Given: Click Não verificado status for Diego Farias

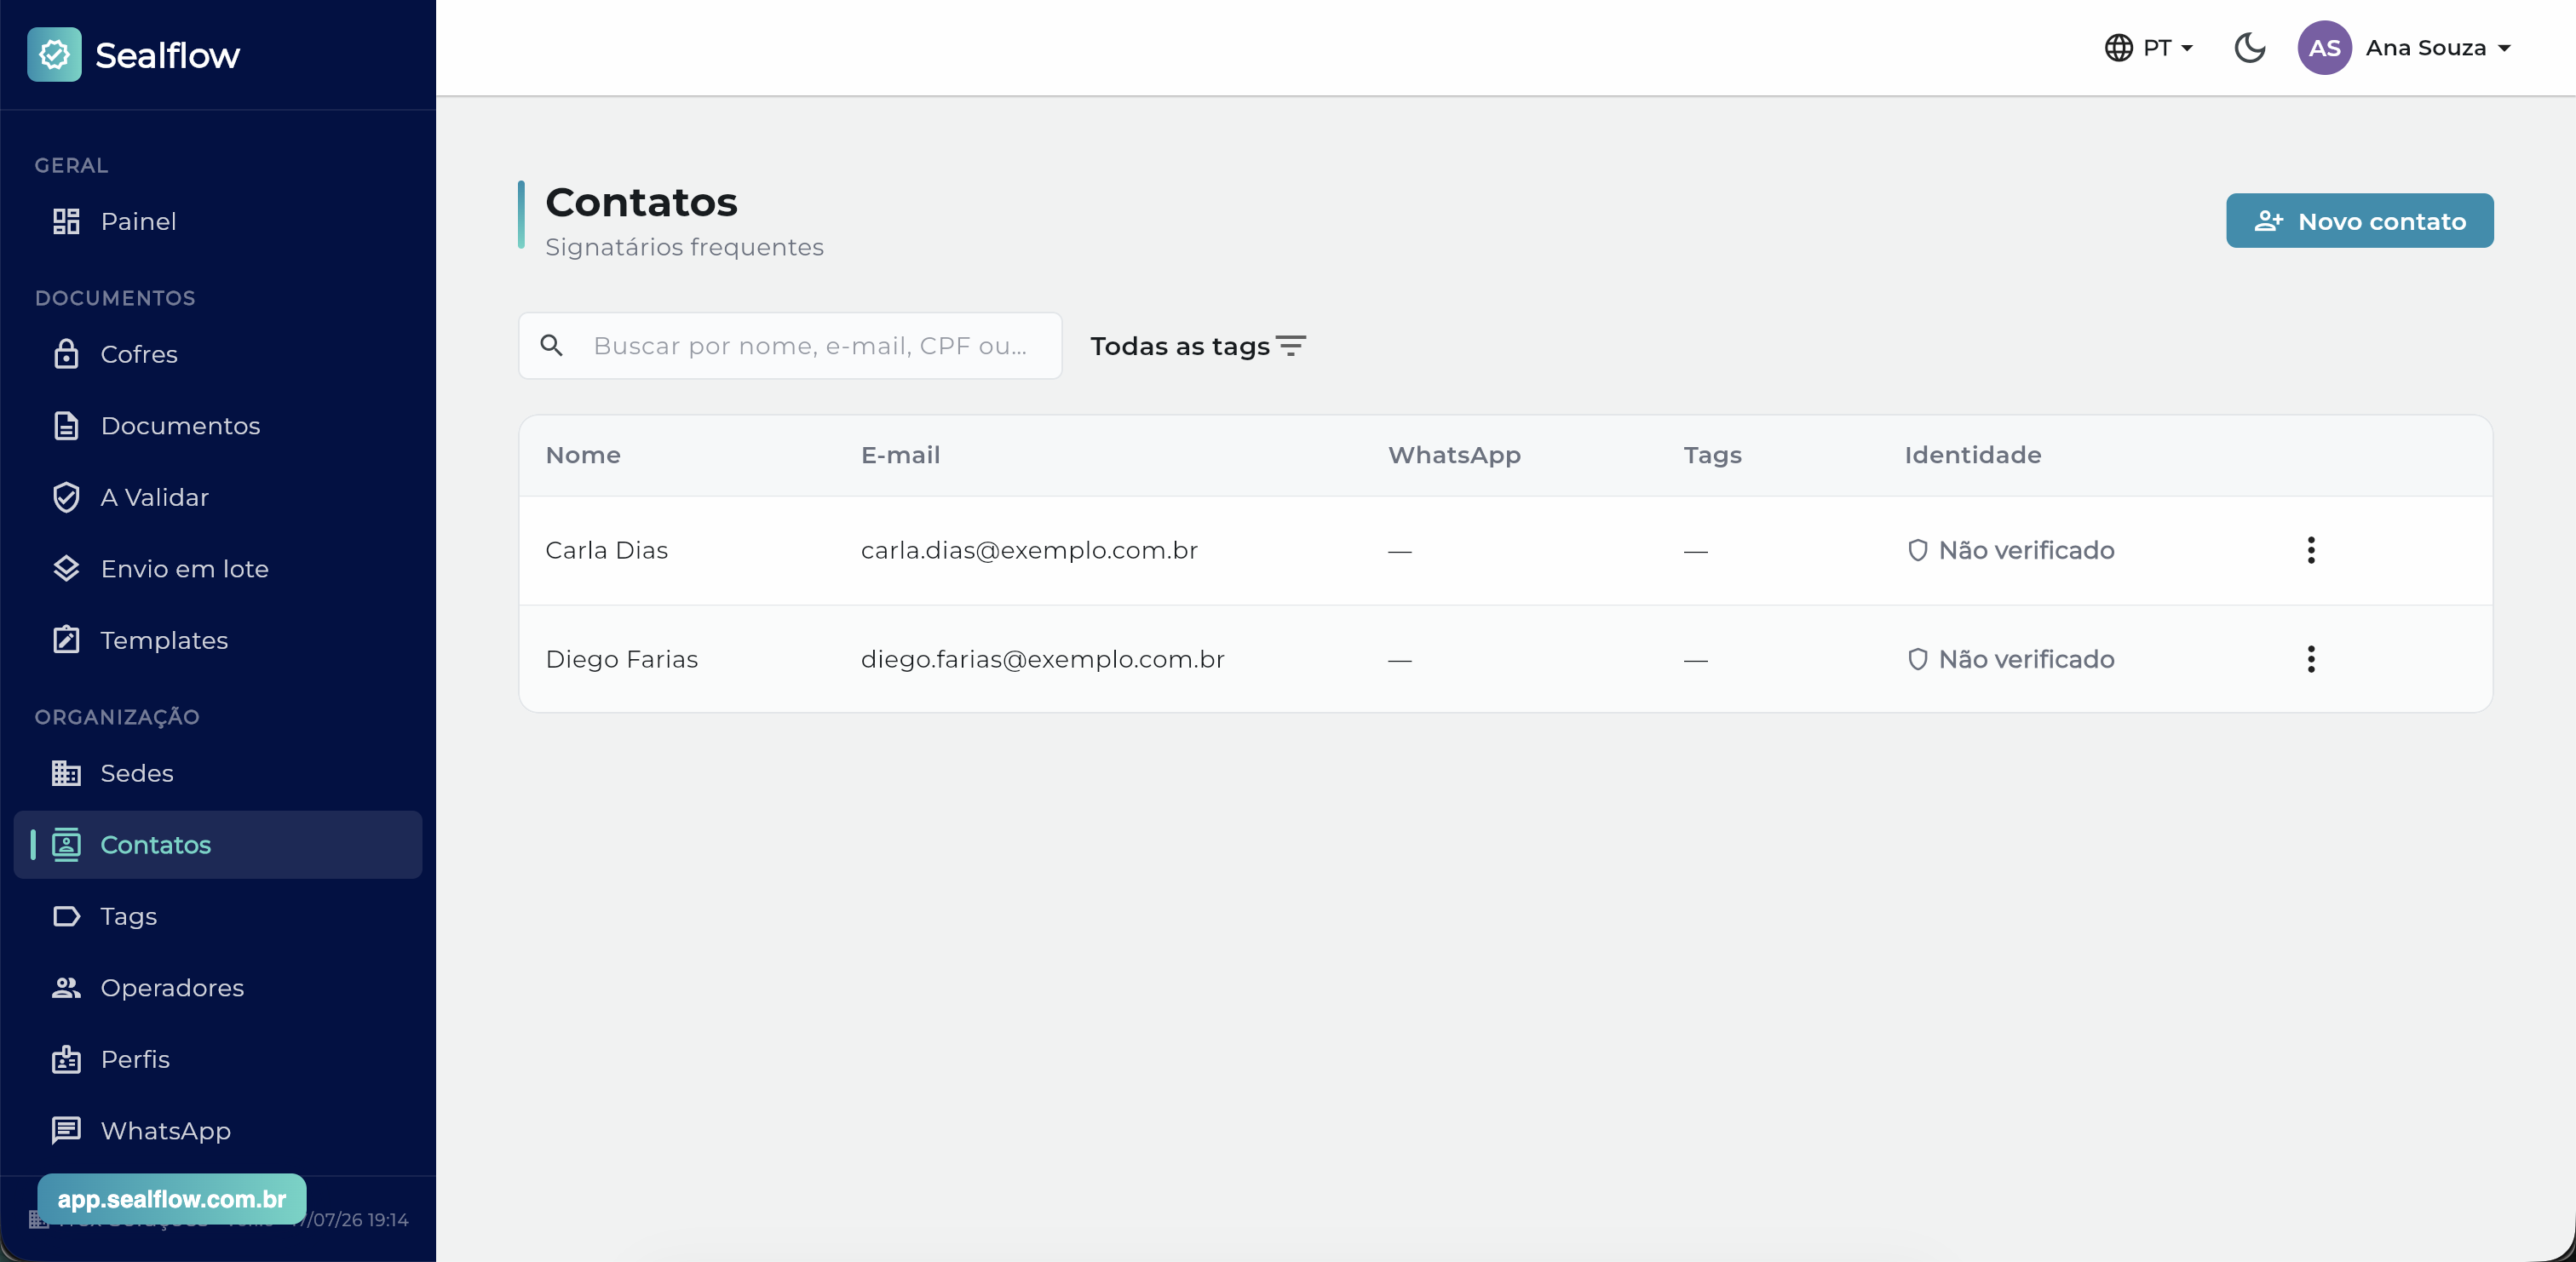Looking at the screenshot, I should pyautogui.click(x=2010, y=659).
